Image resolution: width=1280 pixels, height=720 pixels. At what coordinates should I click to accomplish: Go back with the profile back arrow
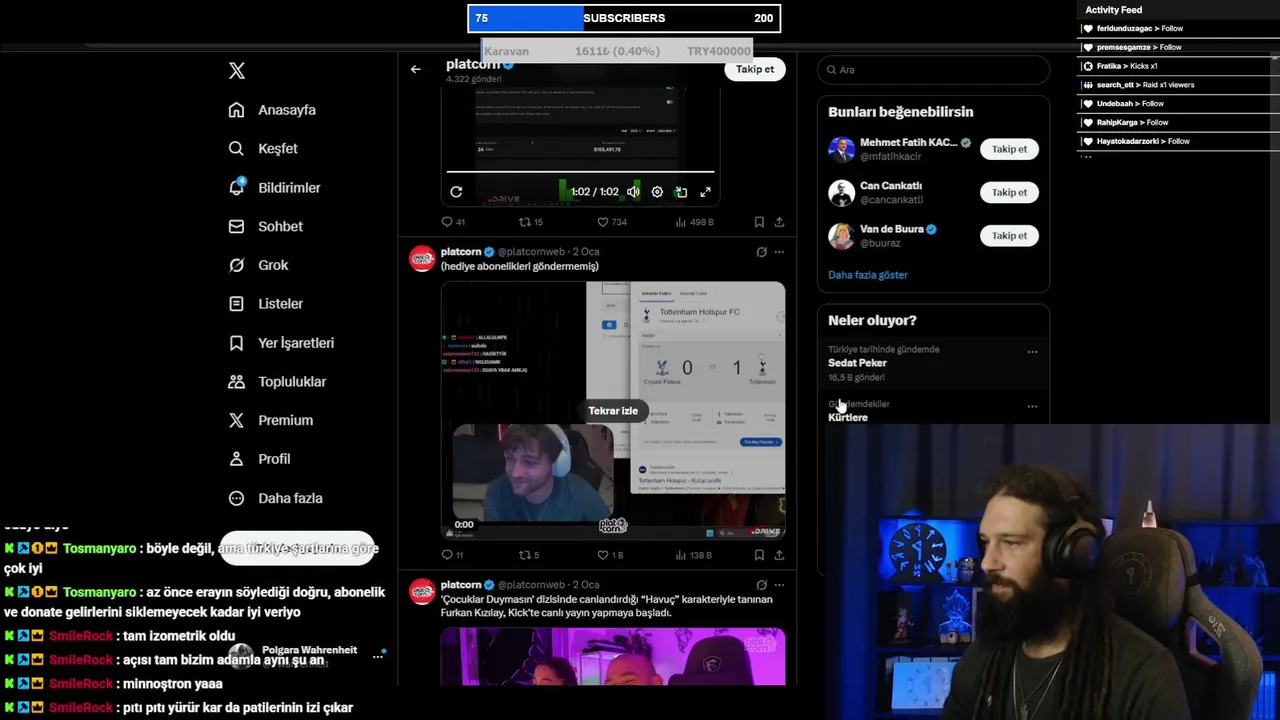tap(416, 69)
